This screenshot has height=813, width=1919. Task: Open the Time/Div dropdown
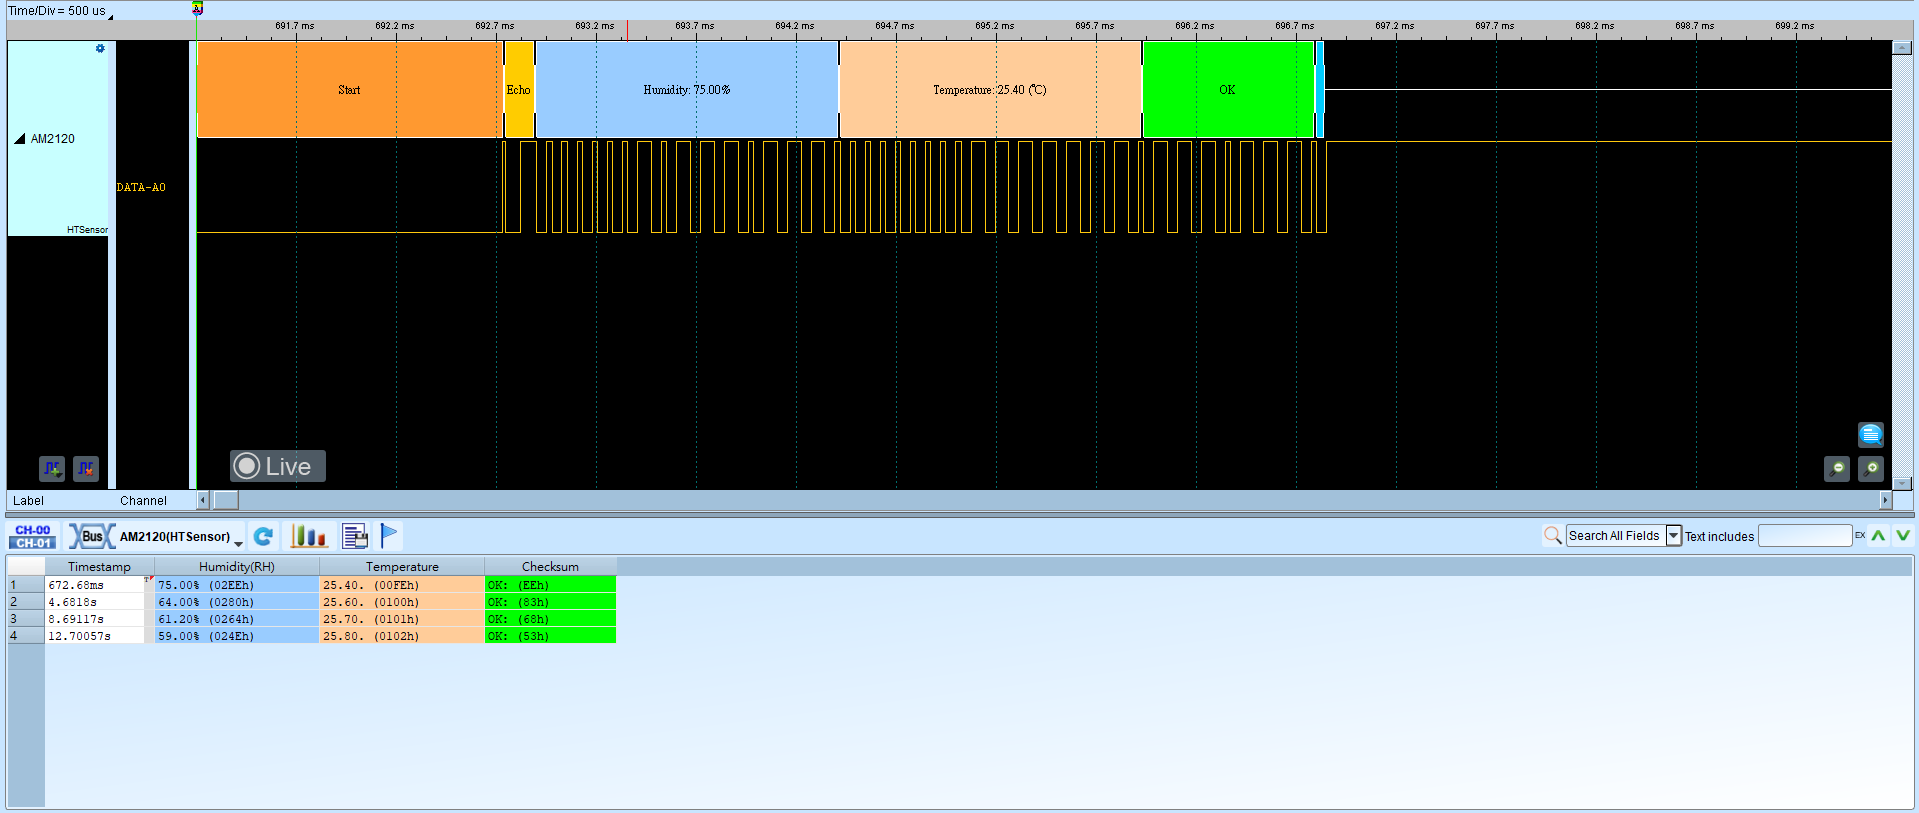coord(110,15)
